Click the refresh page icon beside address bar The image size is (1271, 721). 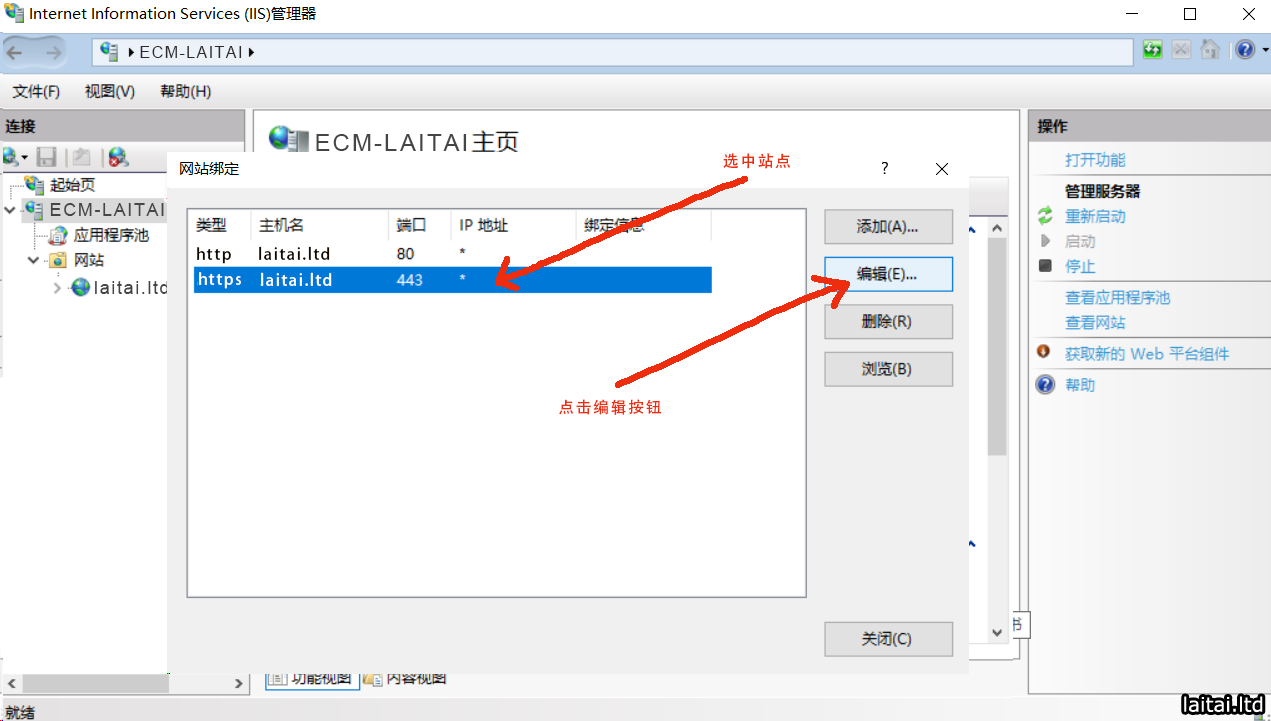click(1153, 49)
